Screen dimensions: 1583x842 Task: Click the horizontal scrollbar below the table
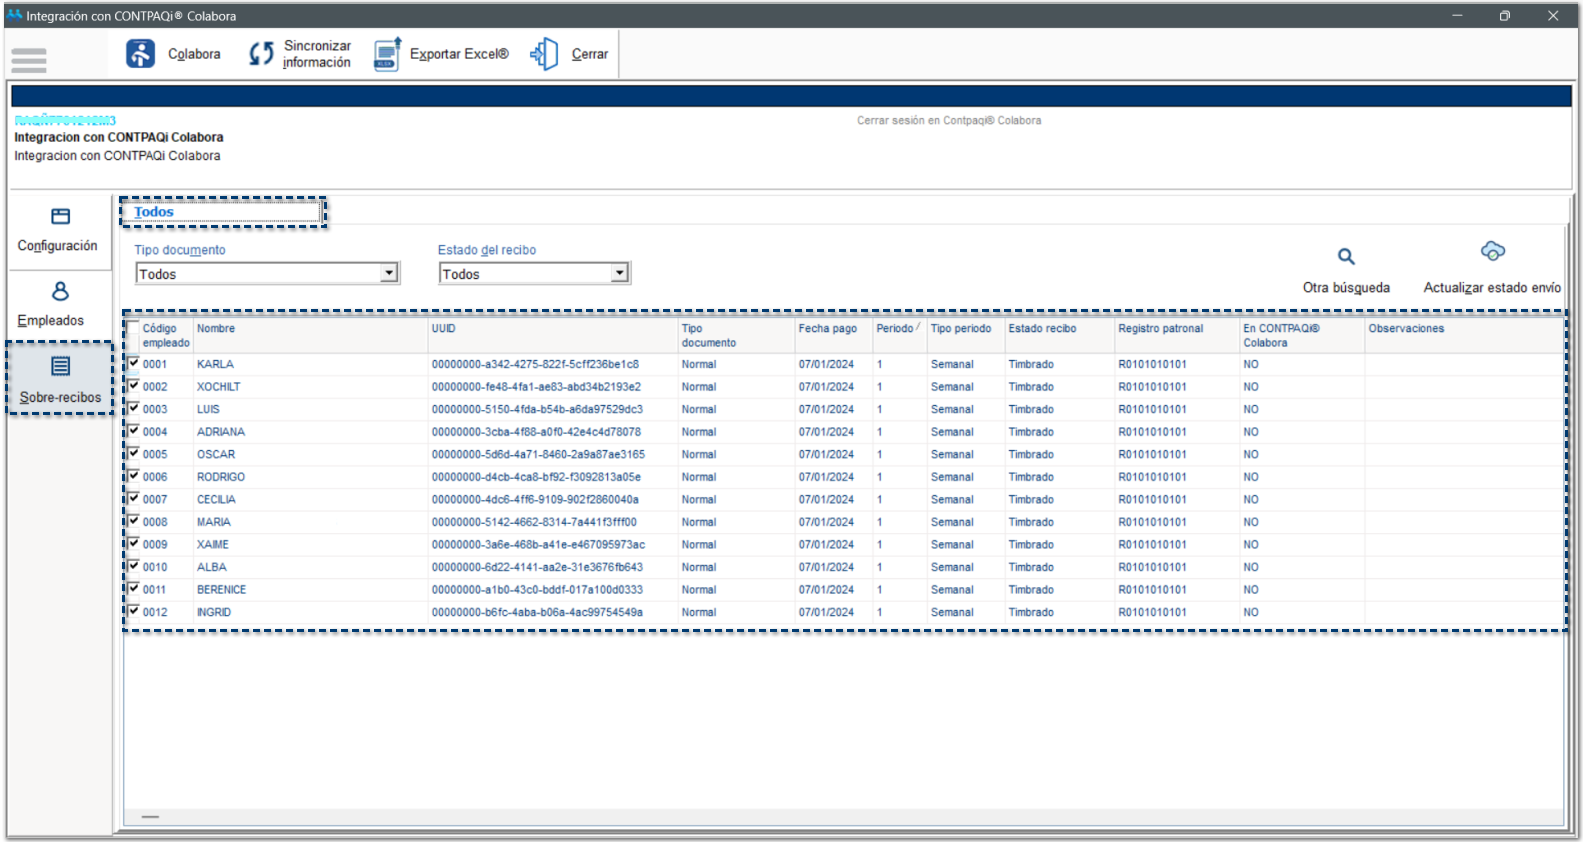(843, 817)
